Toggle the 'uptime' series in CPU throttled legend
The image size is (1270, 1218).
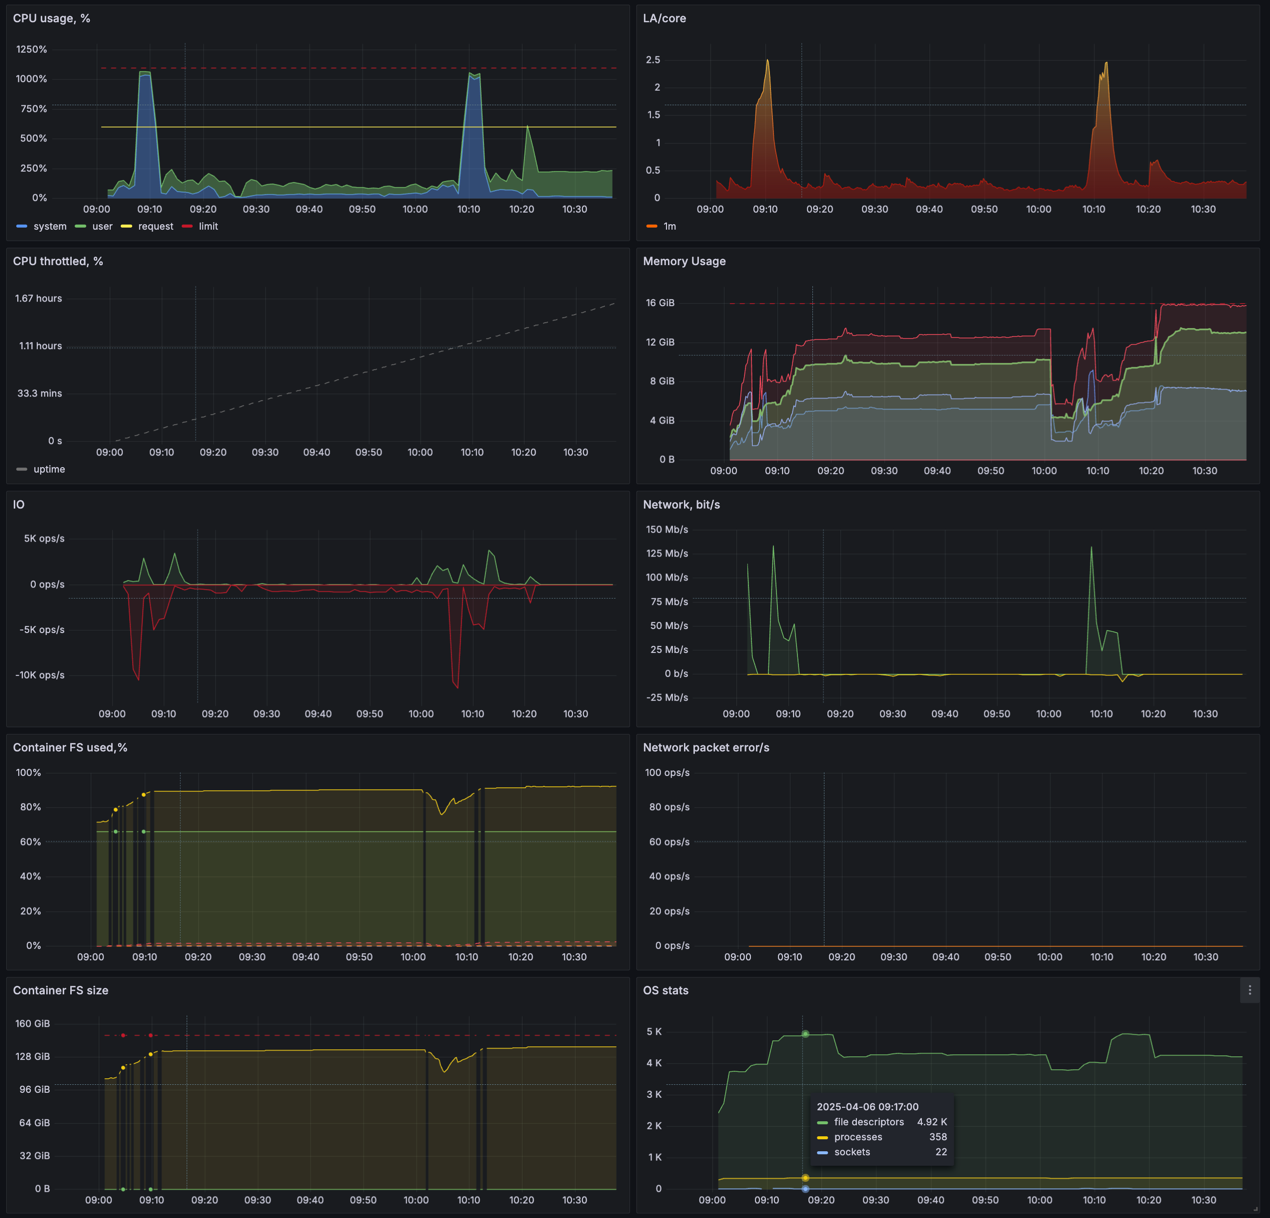pyautogui.click(x=49, y=469)
